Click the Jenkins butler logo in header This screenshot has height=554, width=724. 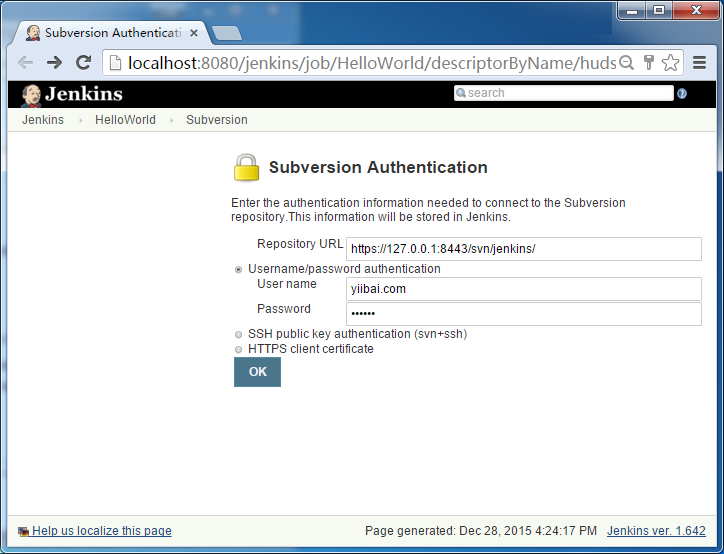click(x=31, y=96)
